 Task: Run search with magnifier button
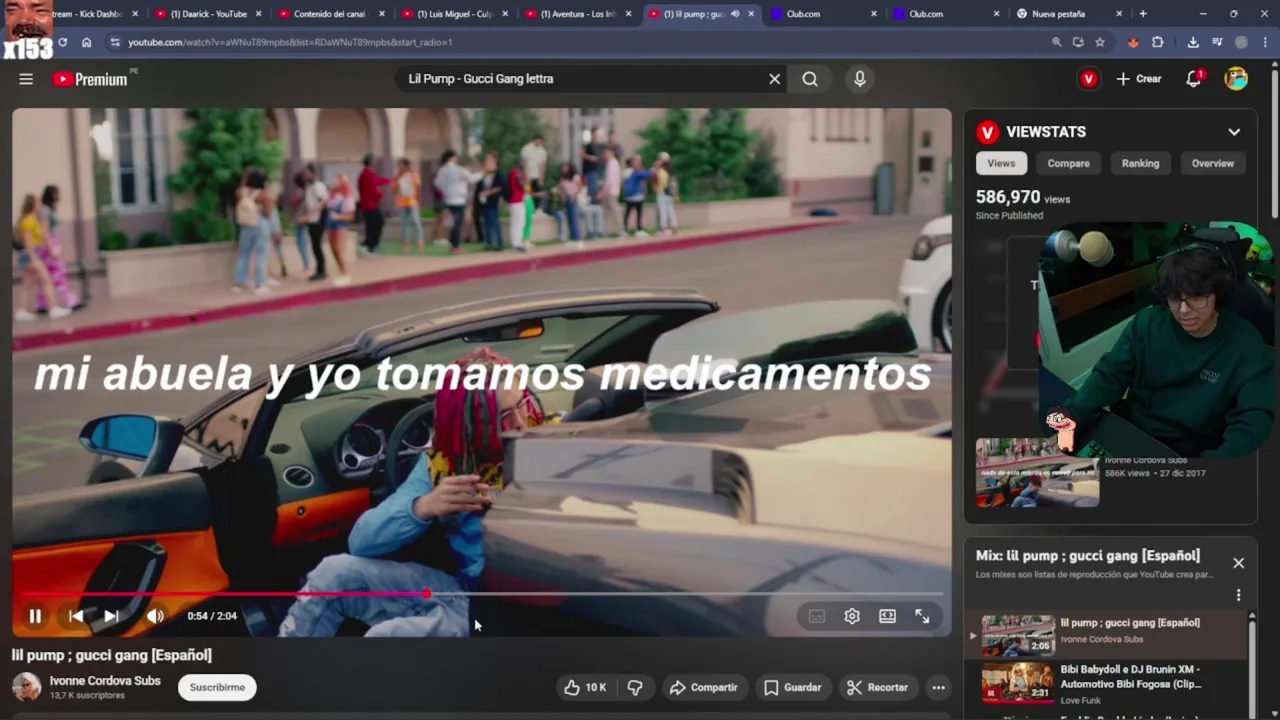coord(810,79)
